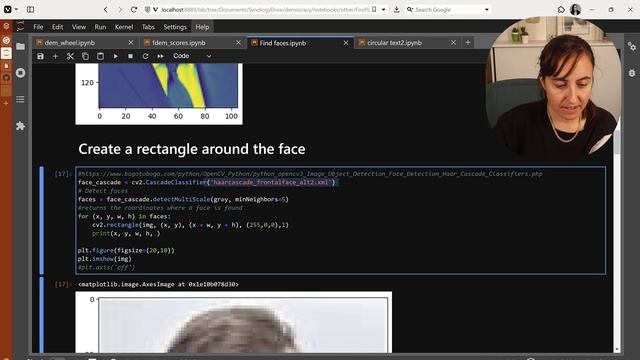Restart the kernel
This screenshot has width=640, height=360.
145,56
